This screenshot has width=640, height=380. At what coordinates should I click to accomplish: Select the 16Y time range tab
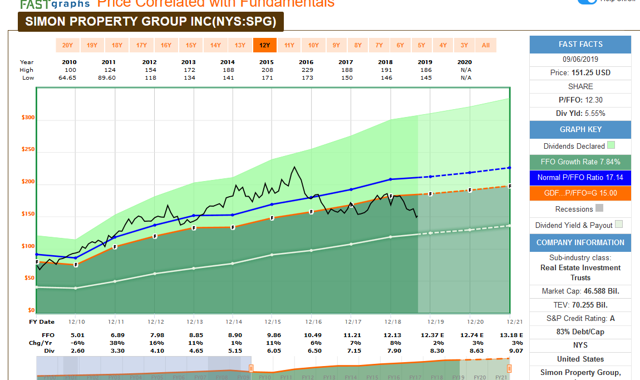click(x=166, y=45)
